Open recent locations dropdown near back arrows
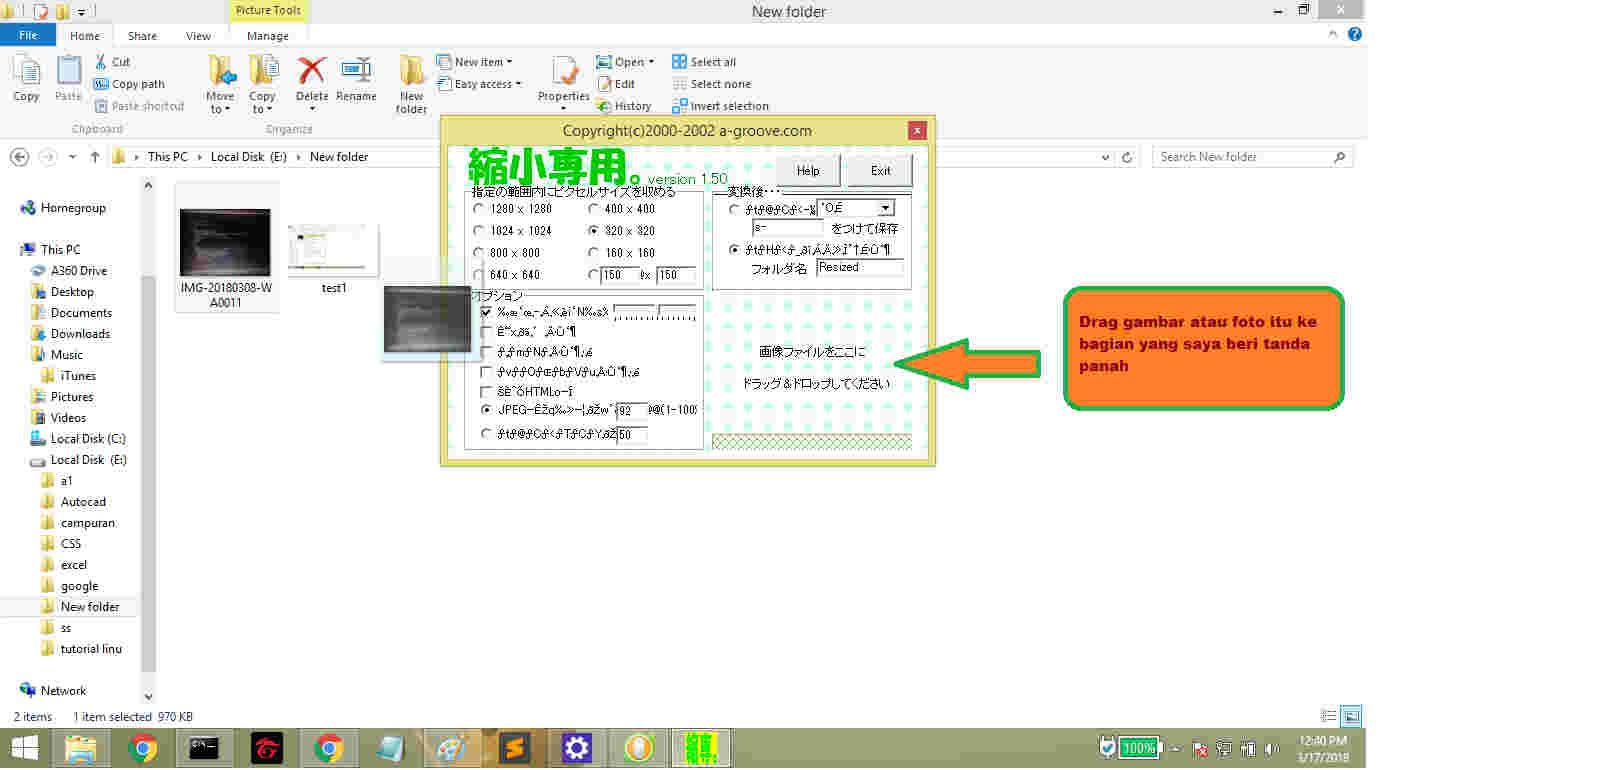Screen dimensions: 1600x770 pos(72,157)
